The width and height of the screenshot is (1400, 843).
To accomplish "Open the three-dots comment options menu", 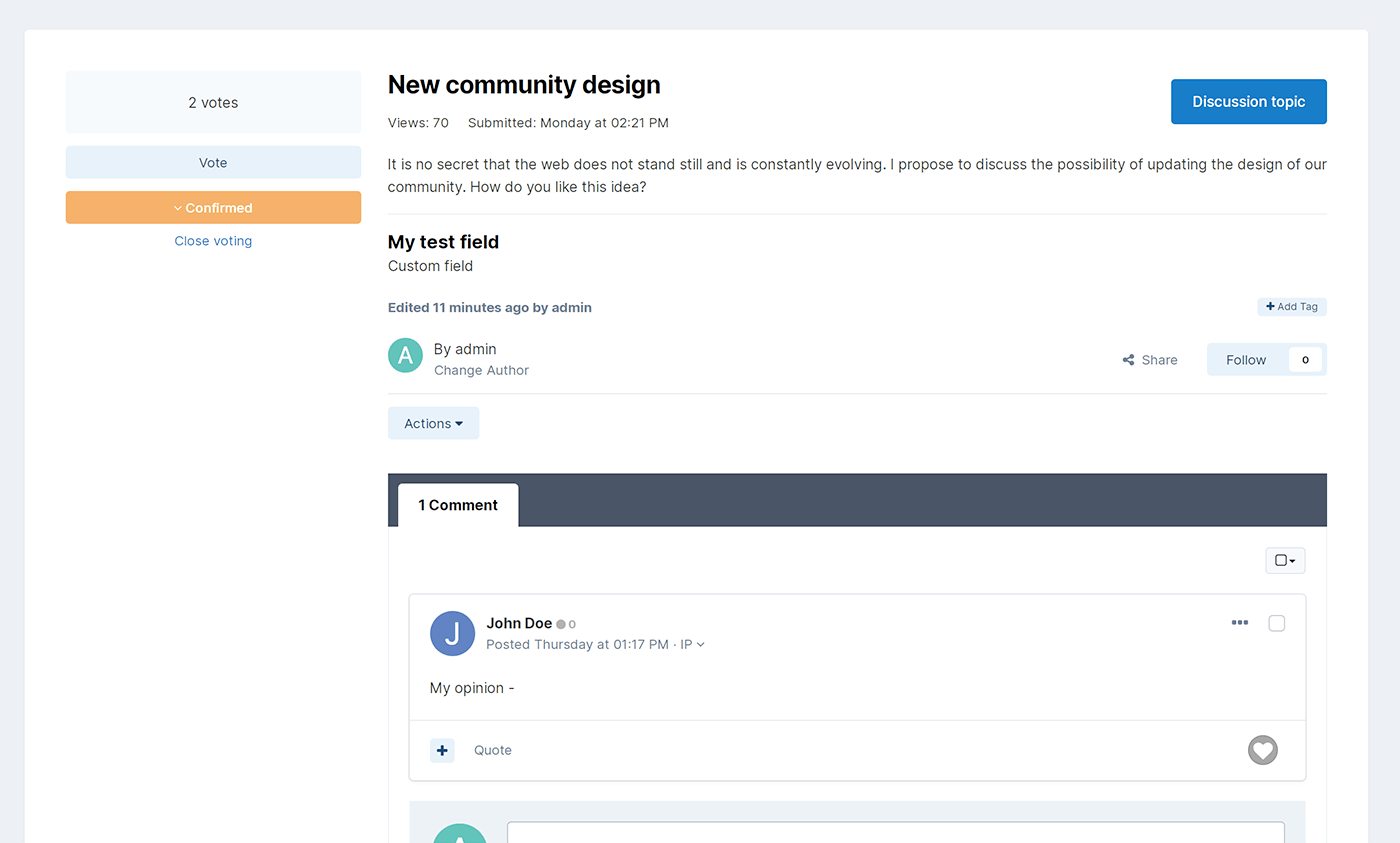I will click(x=1239, y=623).
